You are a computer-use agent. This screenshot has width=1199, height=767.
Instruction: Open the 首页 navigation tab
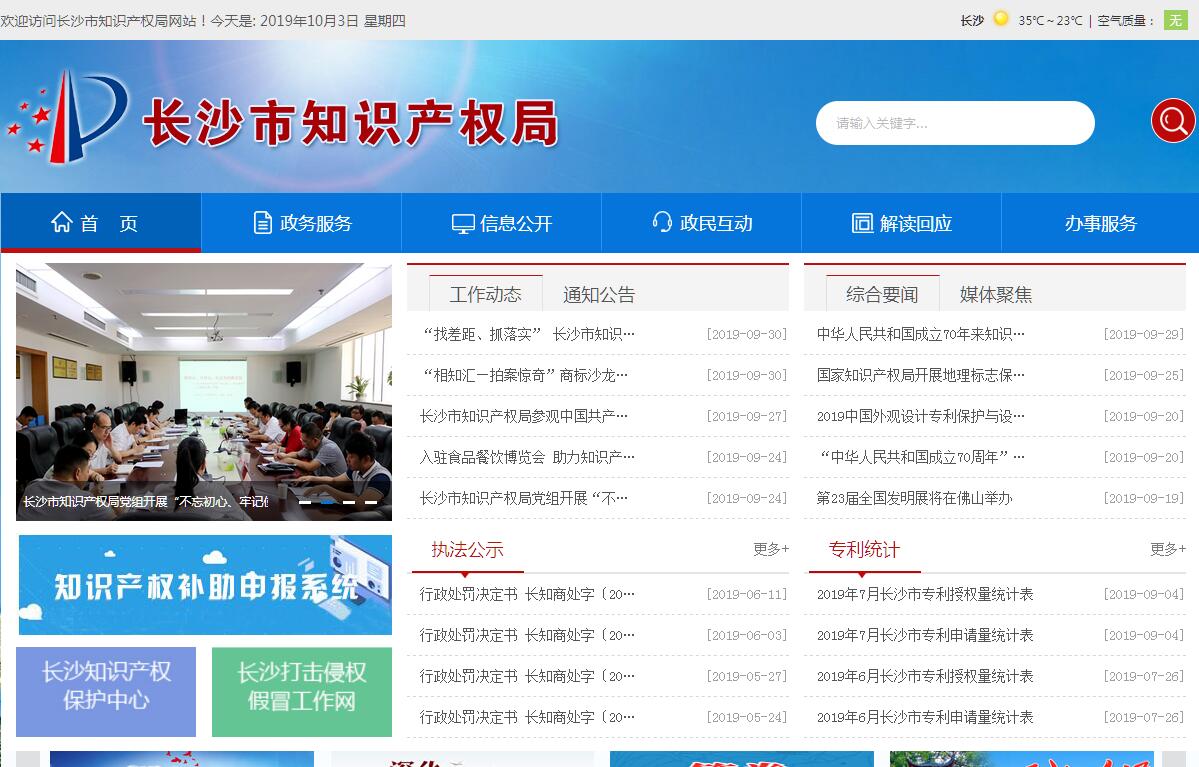pos(101,223)
